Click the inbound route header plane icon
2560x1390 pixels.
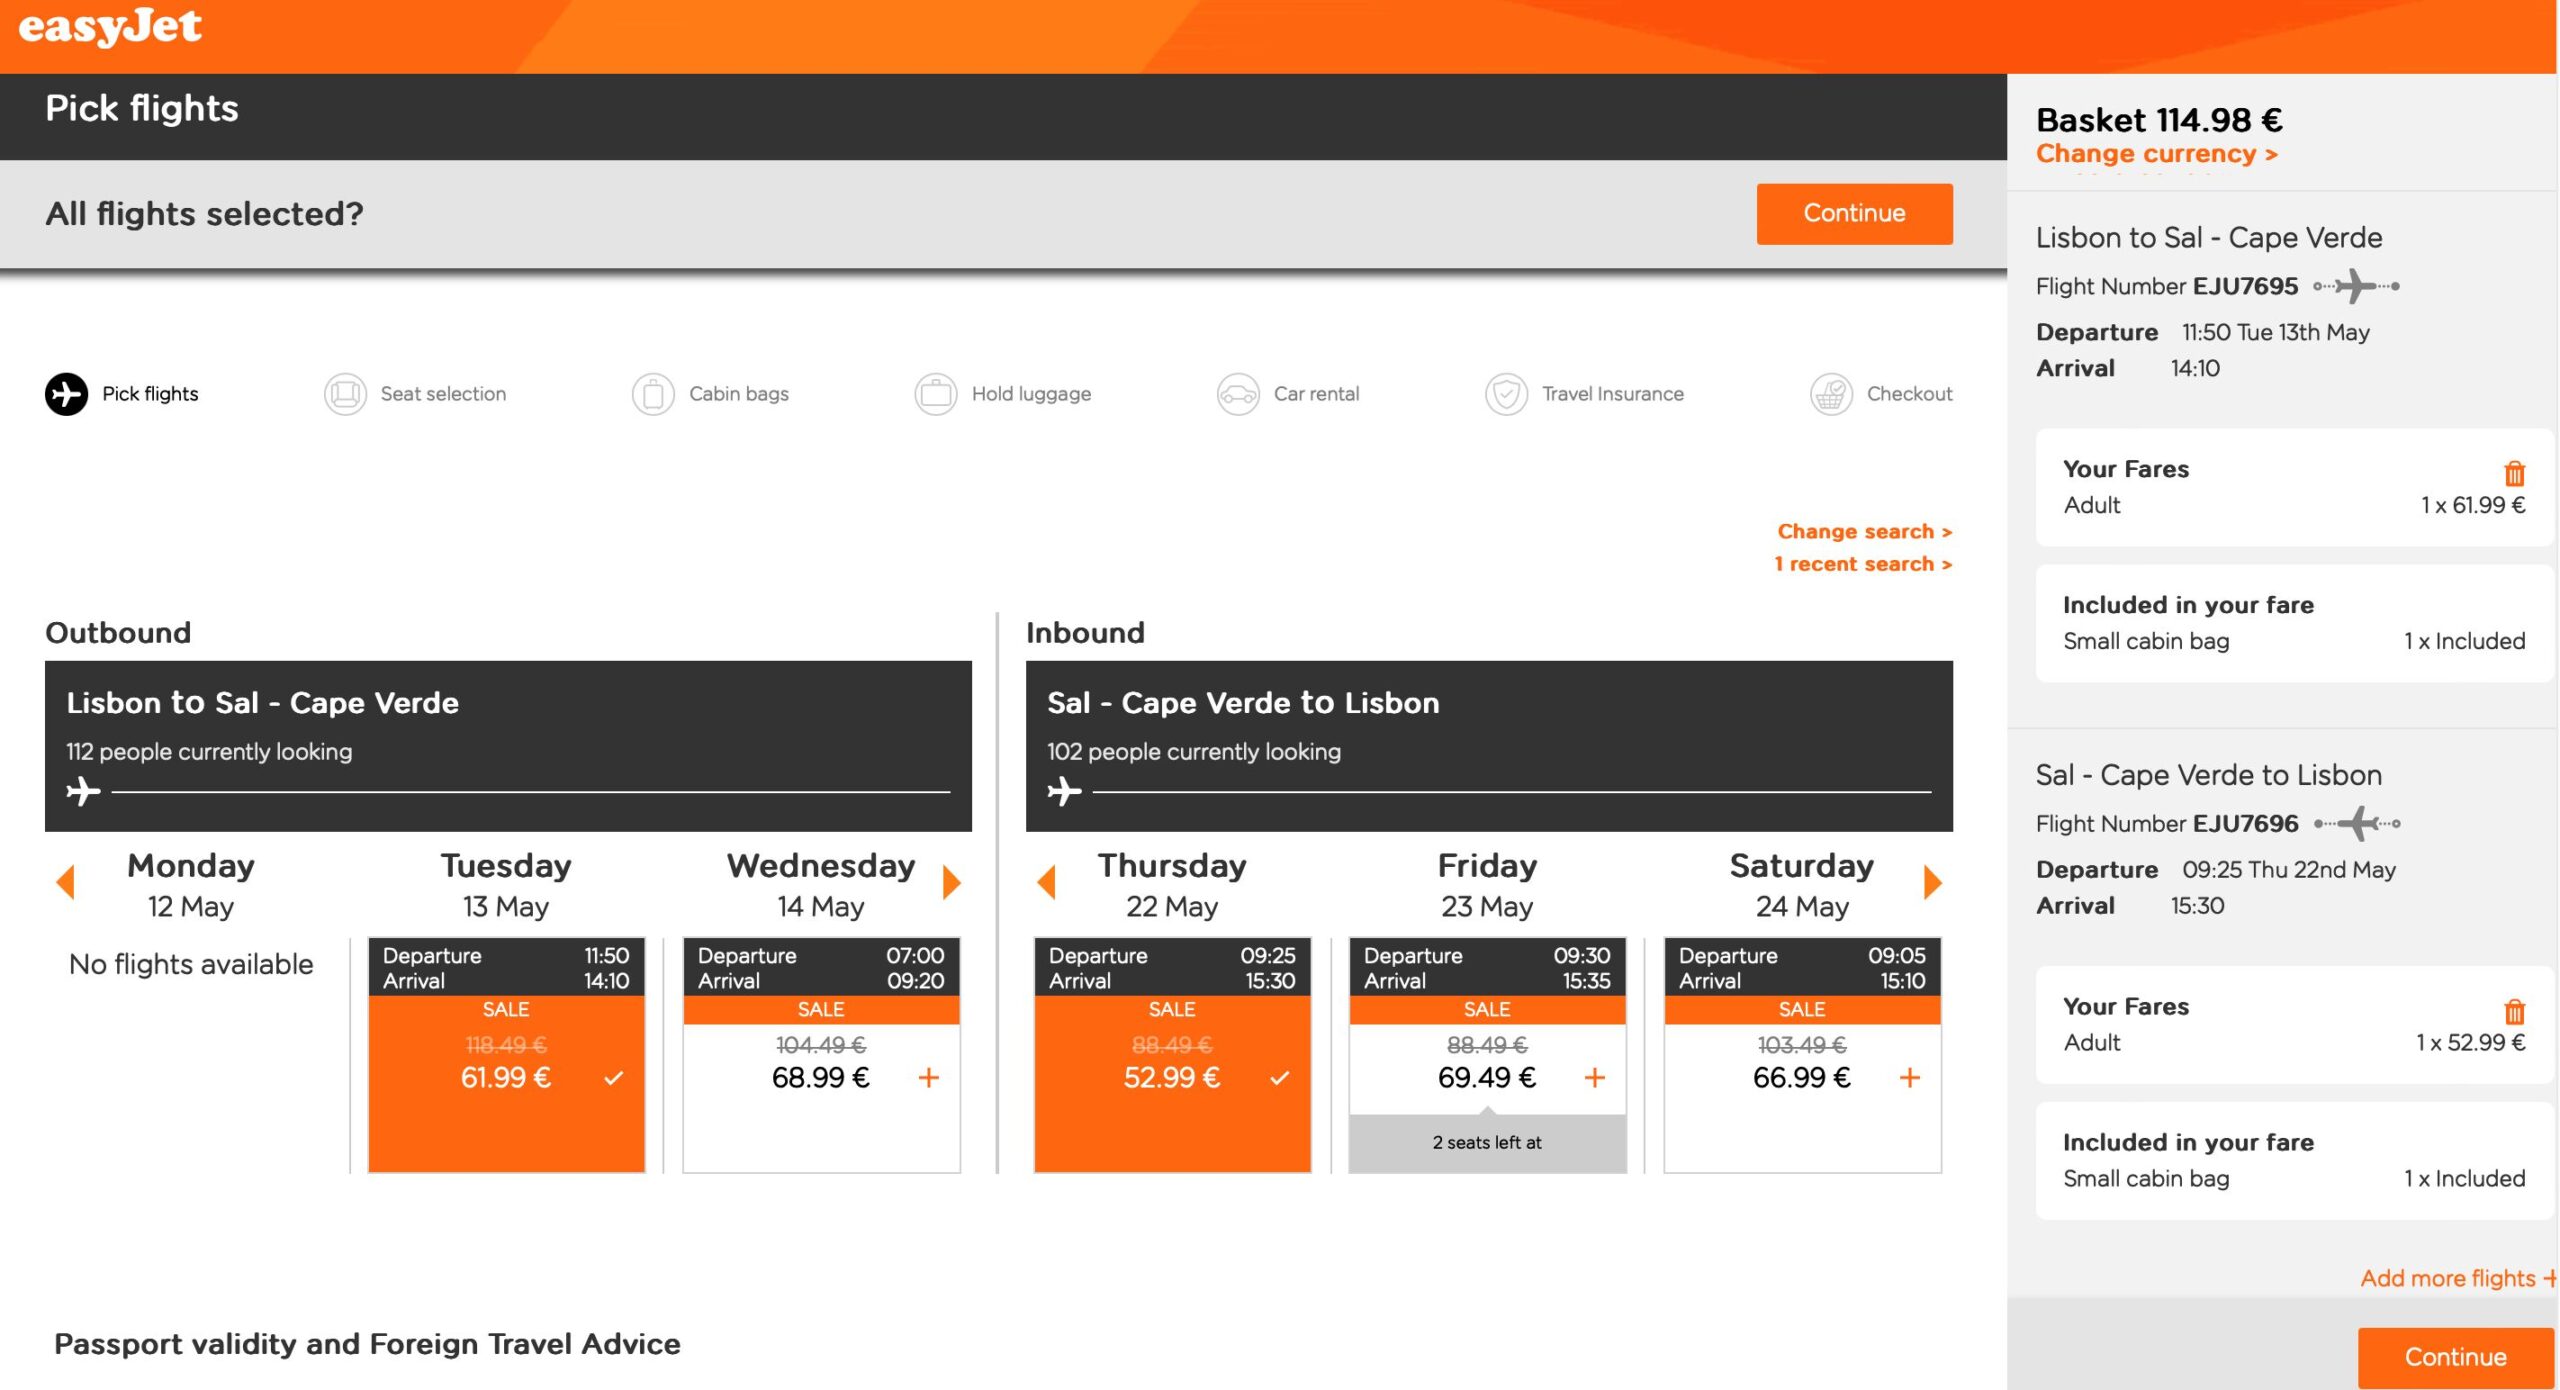[1064, 791]
